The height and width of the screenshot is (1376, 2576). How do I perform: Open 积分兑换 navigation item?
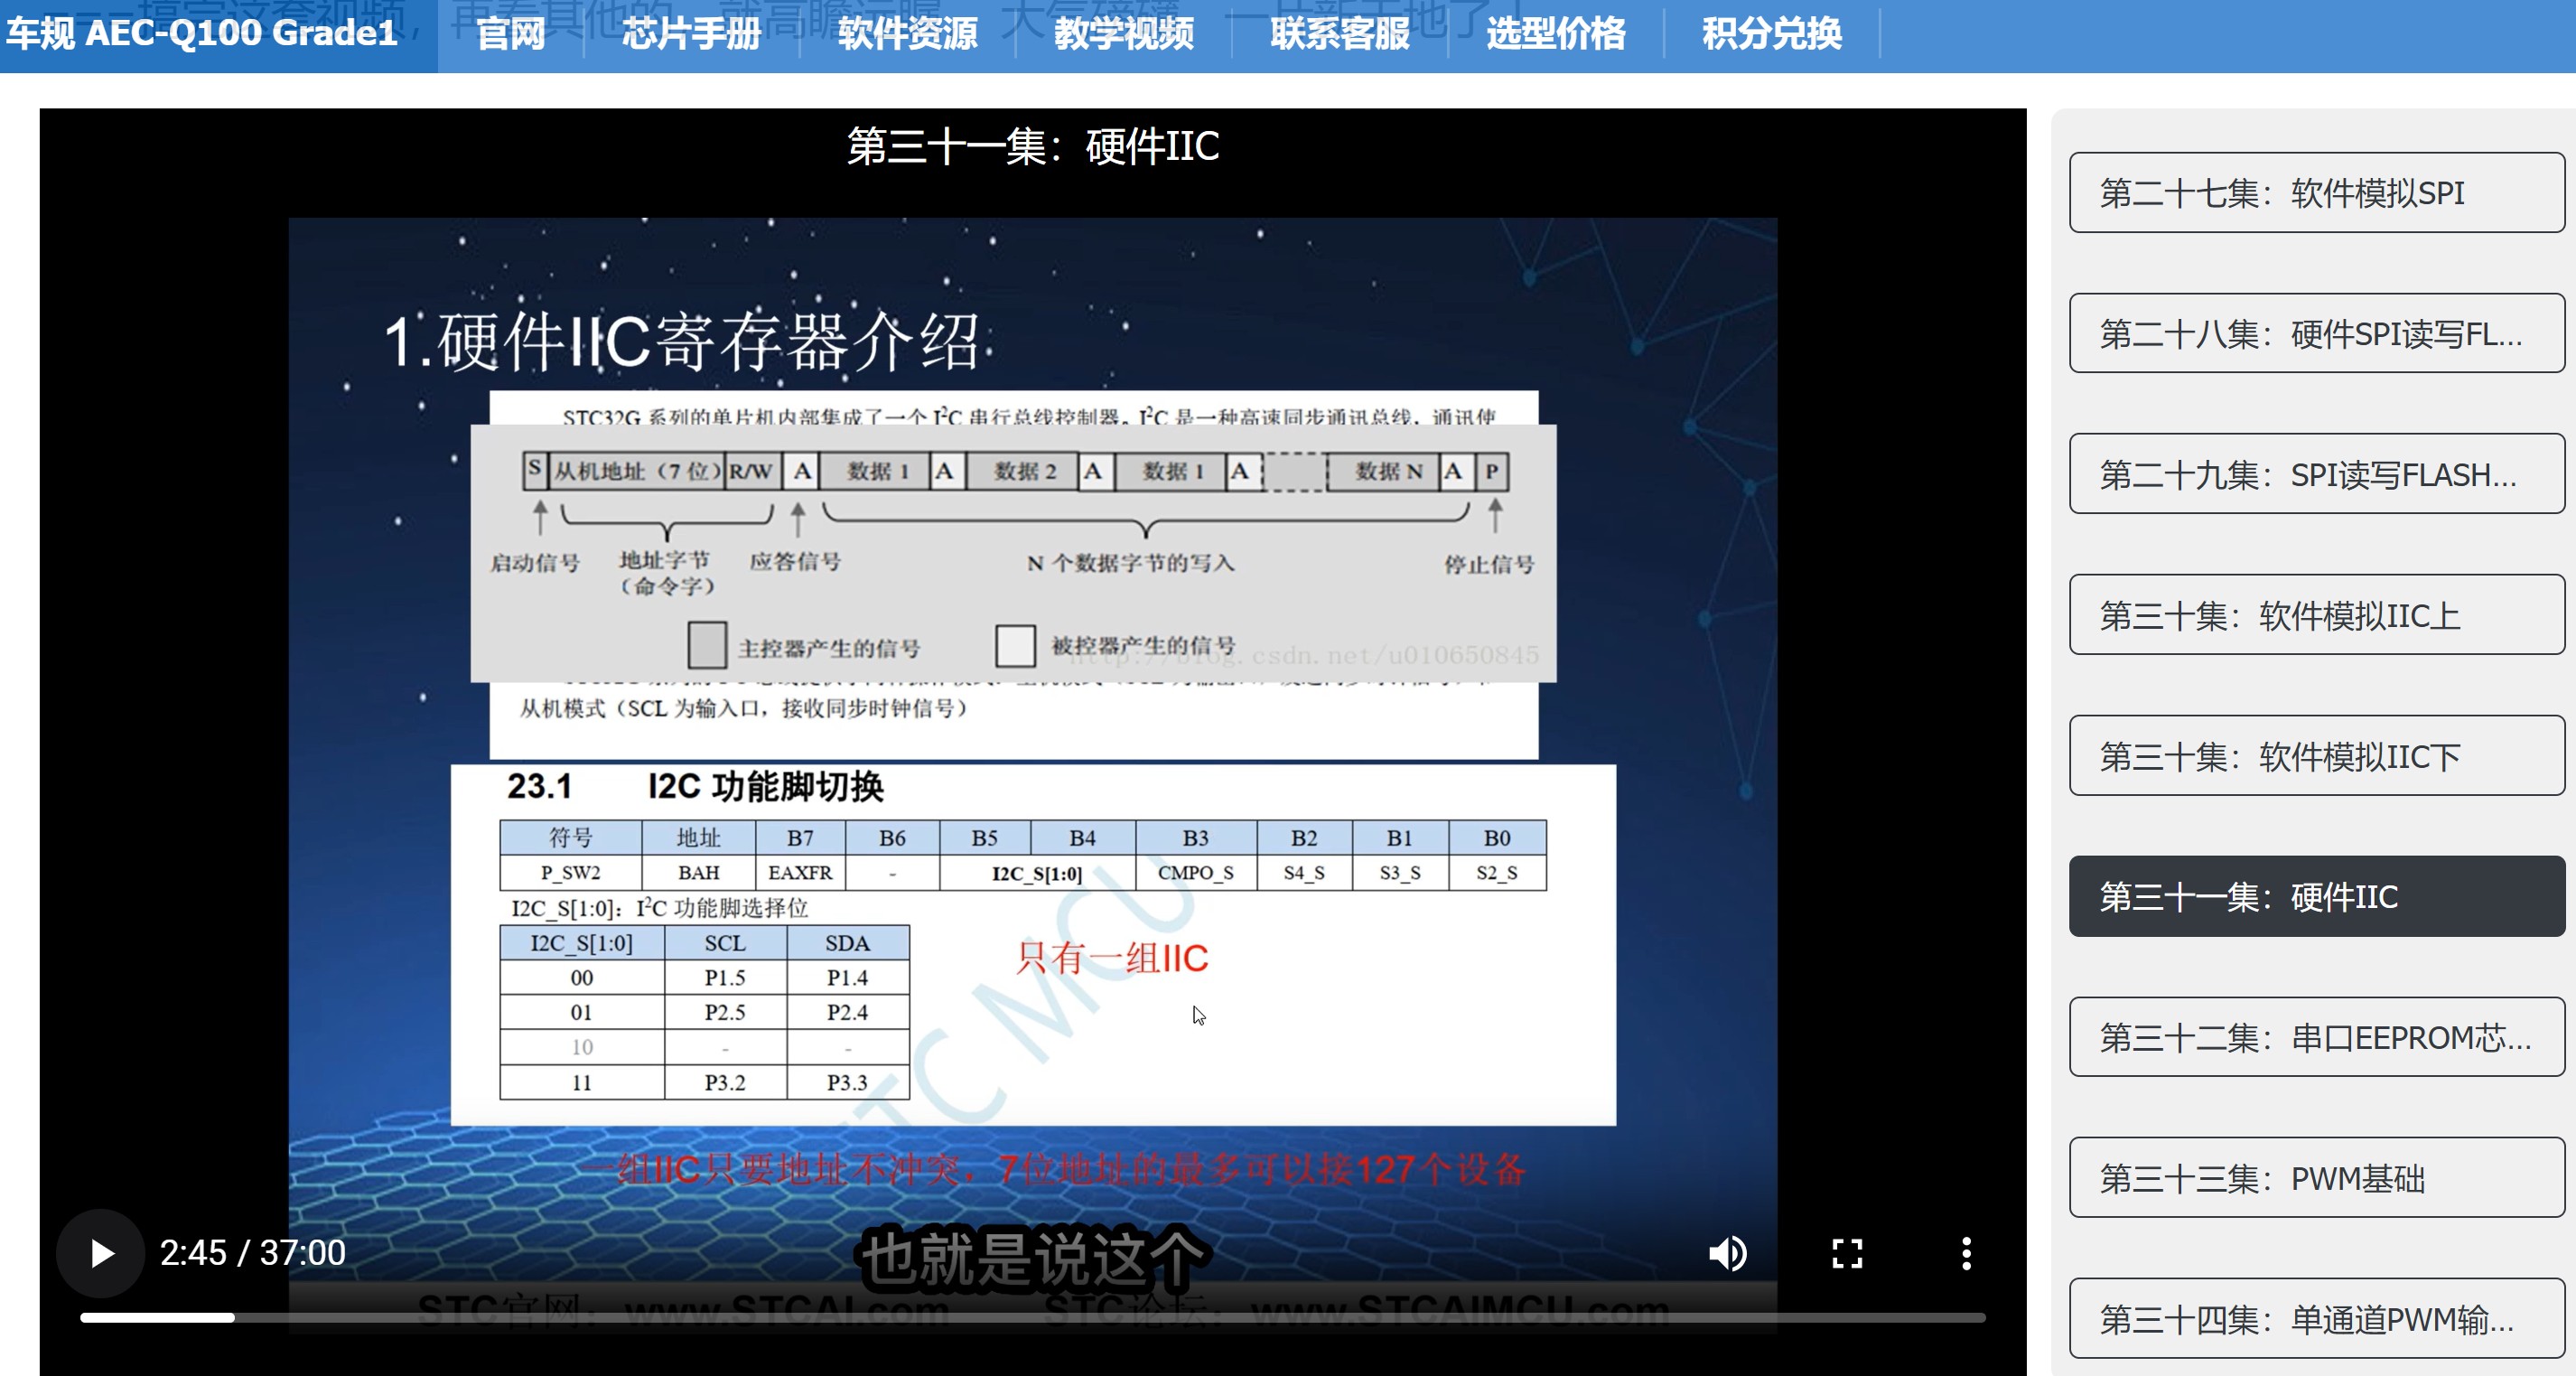tap(1771, 34)
